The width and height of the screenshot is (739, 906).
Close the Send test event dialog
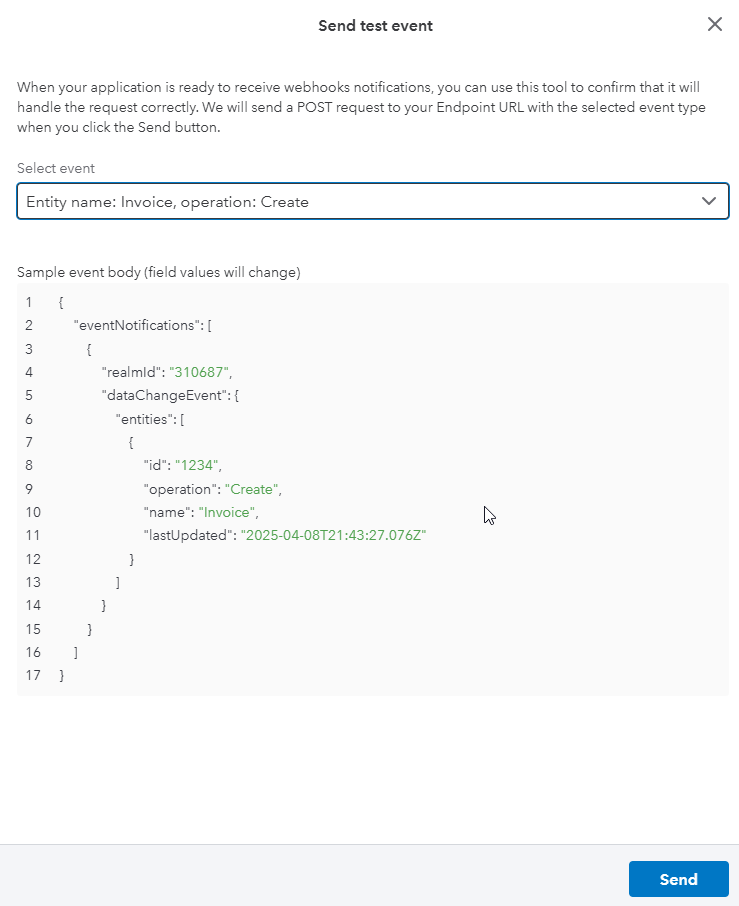715,24
